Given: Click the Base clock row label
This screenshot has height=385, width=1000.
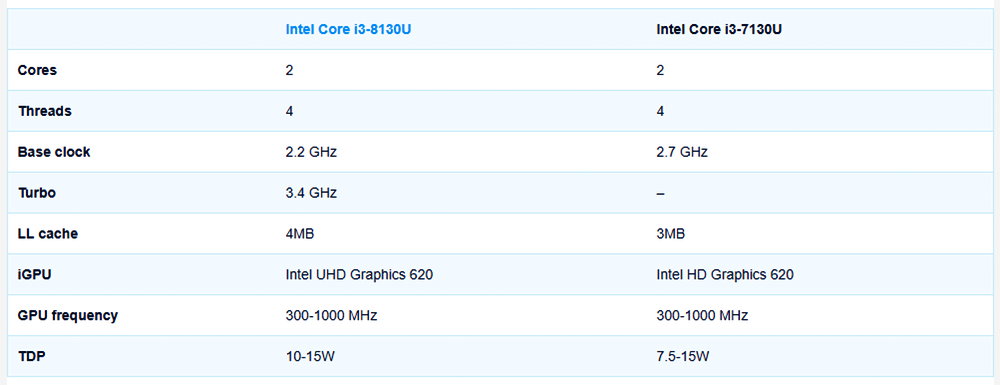Looking at the screenshot, I should click(x=54, y=152).
